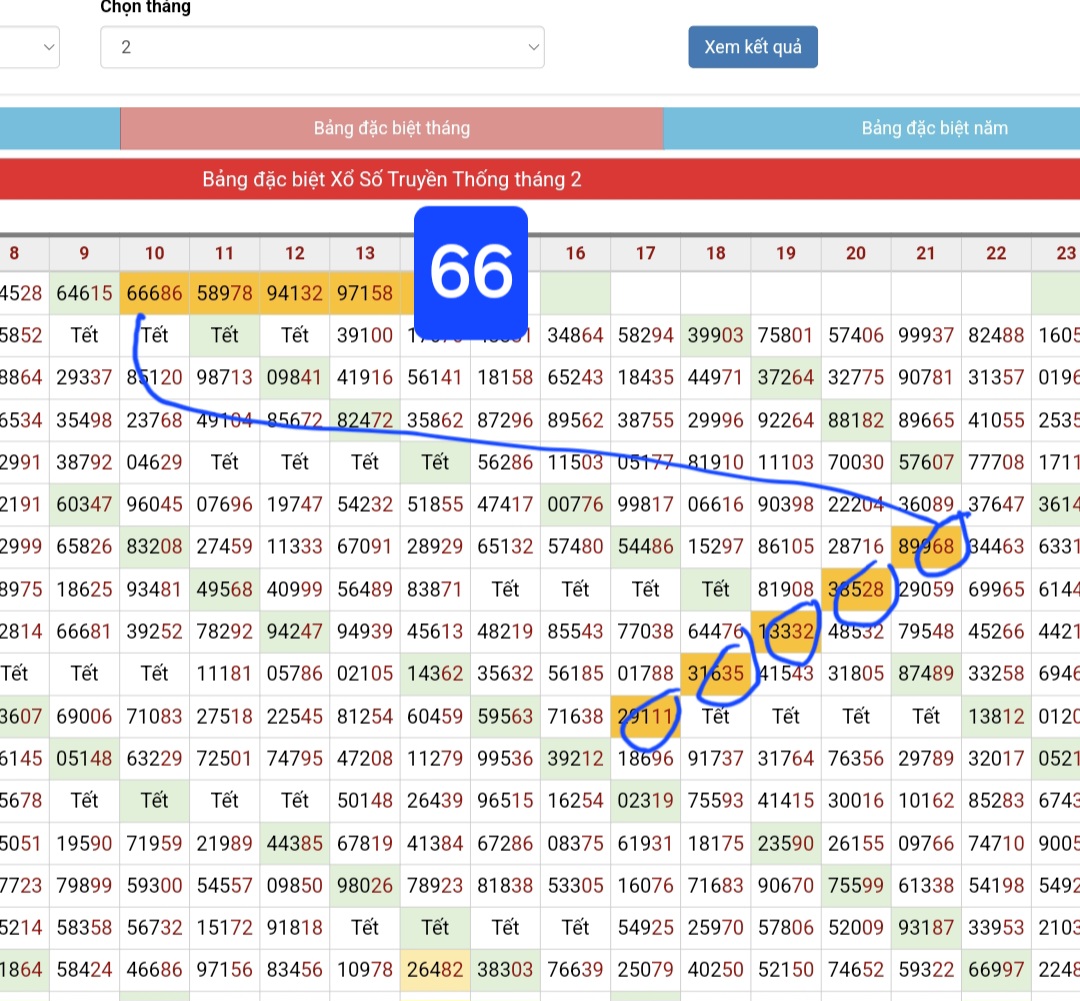Image resolution: width=1080 pixels, height=1001 pixels.
Task: Select the partially visible blue tab at far left
Action: pos(59,128)
